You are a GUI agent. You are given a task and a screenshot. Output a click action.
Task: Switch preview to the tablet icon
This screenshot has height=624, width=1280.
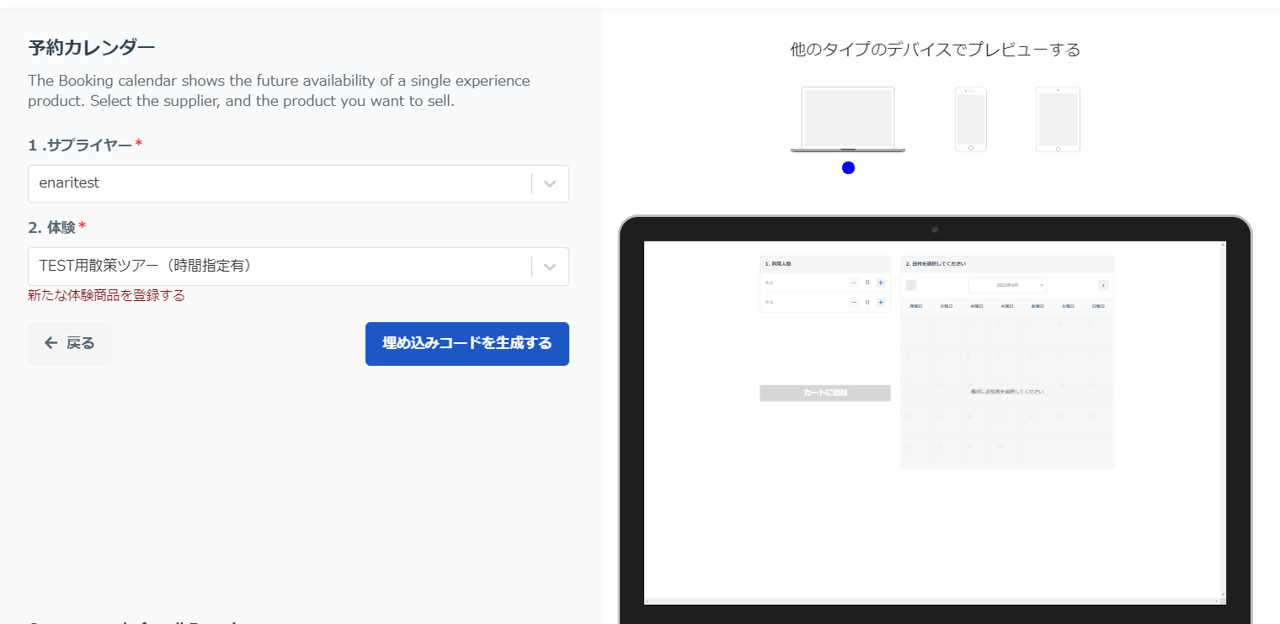pos(1057,119)
